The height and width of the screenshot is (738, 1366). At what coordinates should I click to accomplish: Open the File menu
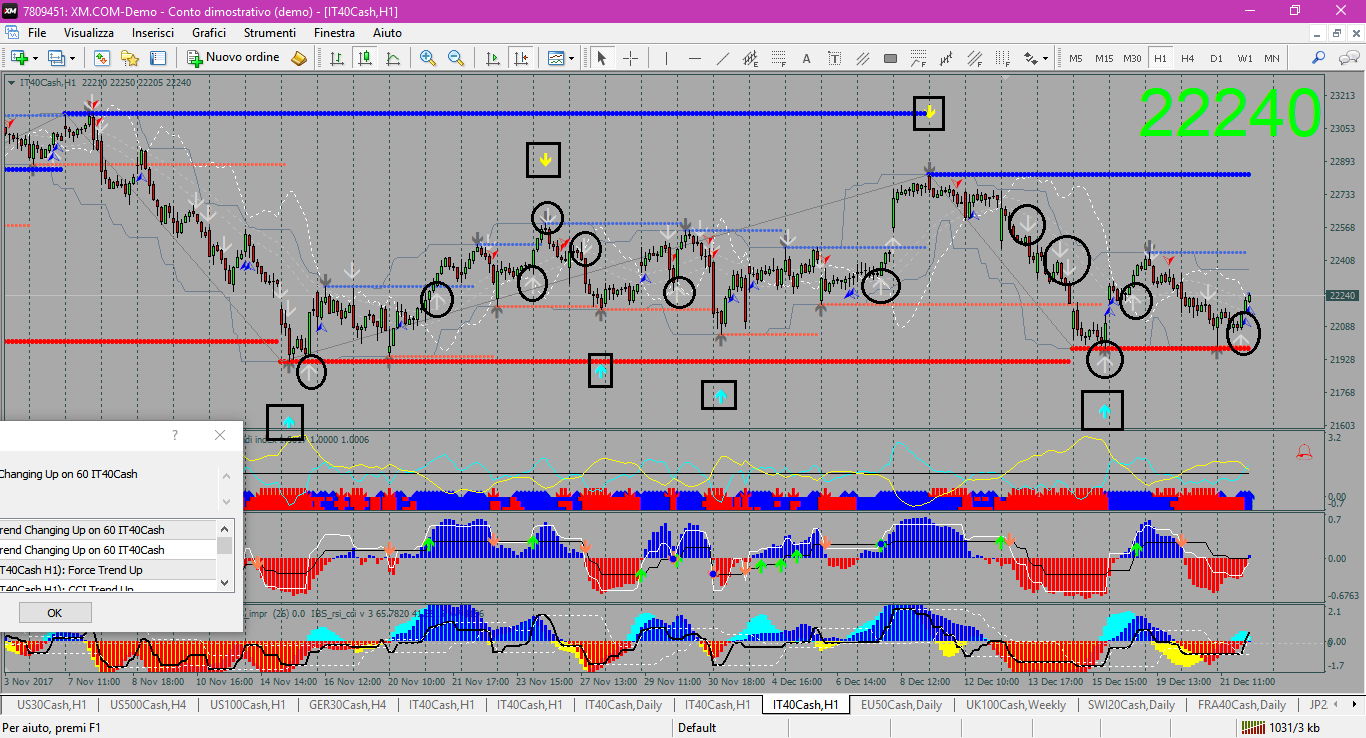coord(37,33)
